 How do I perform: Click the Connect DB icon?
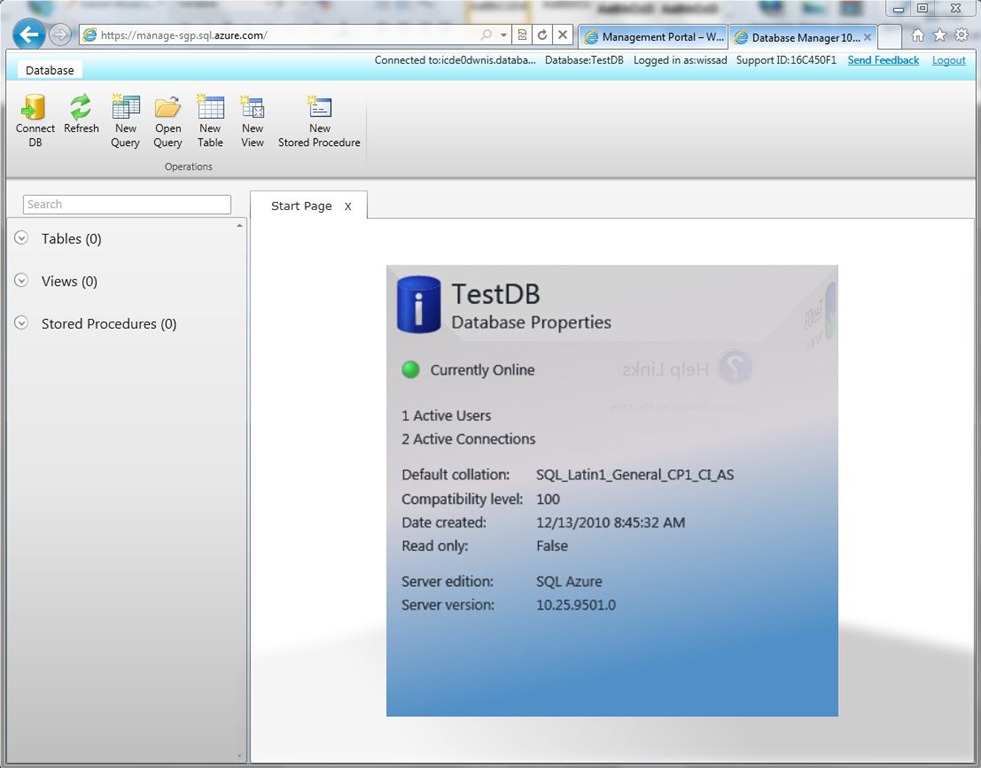[34, 108]
